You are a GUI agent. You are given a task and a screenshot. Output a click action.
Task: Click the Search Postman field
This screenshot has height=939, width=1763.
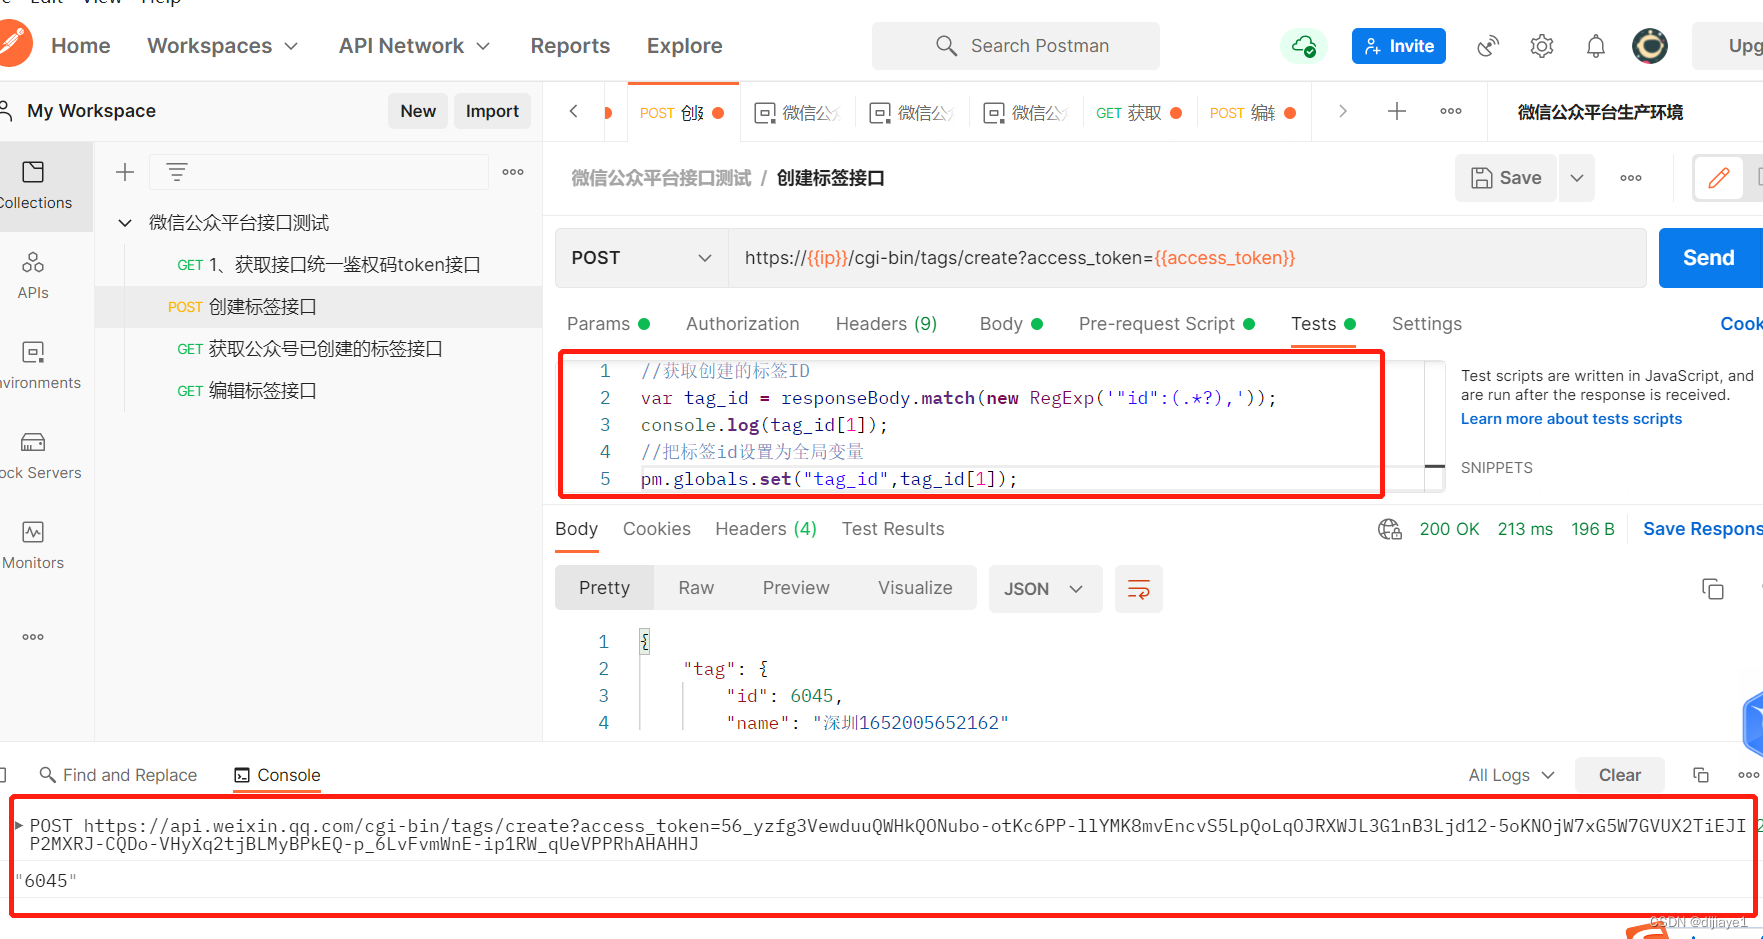click(1016, 46)
